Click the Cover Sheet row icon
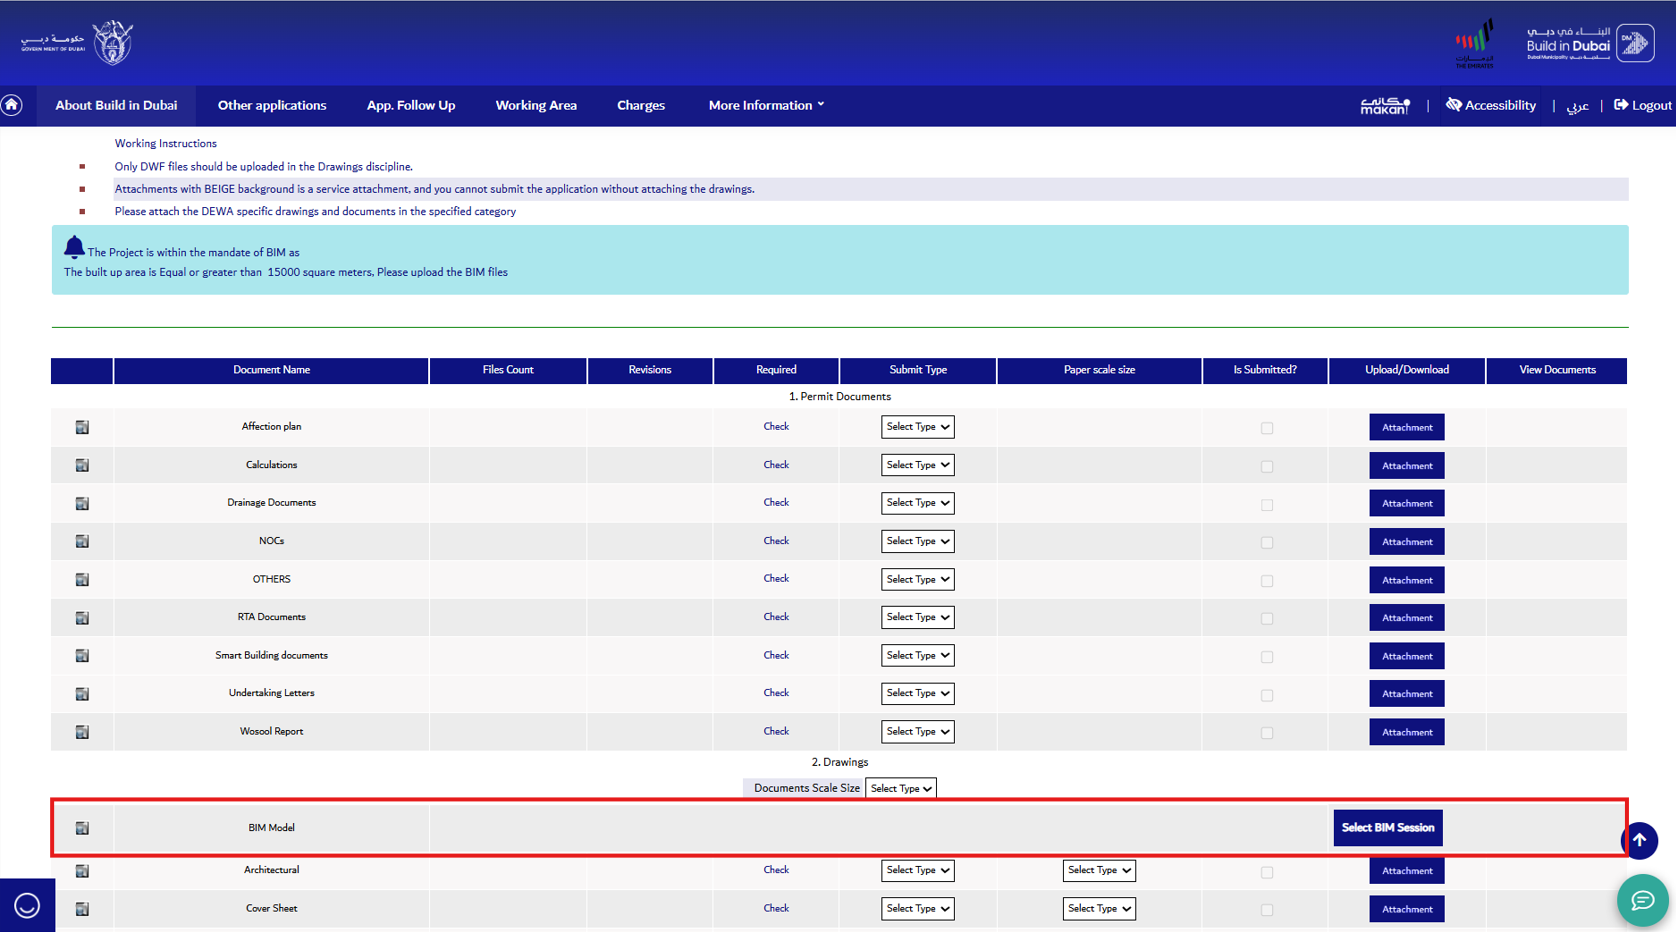Screen dimensions: 1676x932 point(82,909)
